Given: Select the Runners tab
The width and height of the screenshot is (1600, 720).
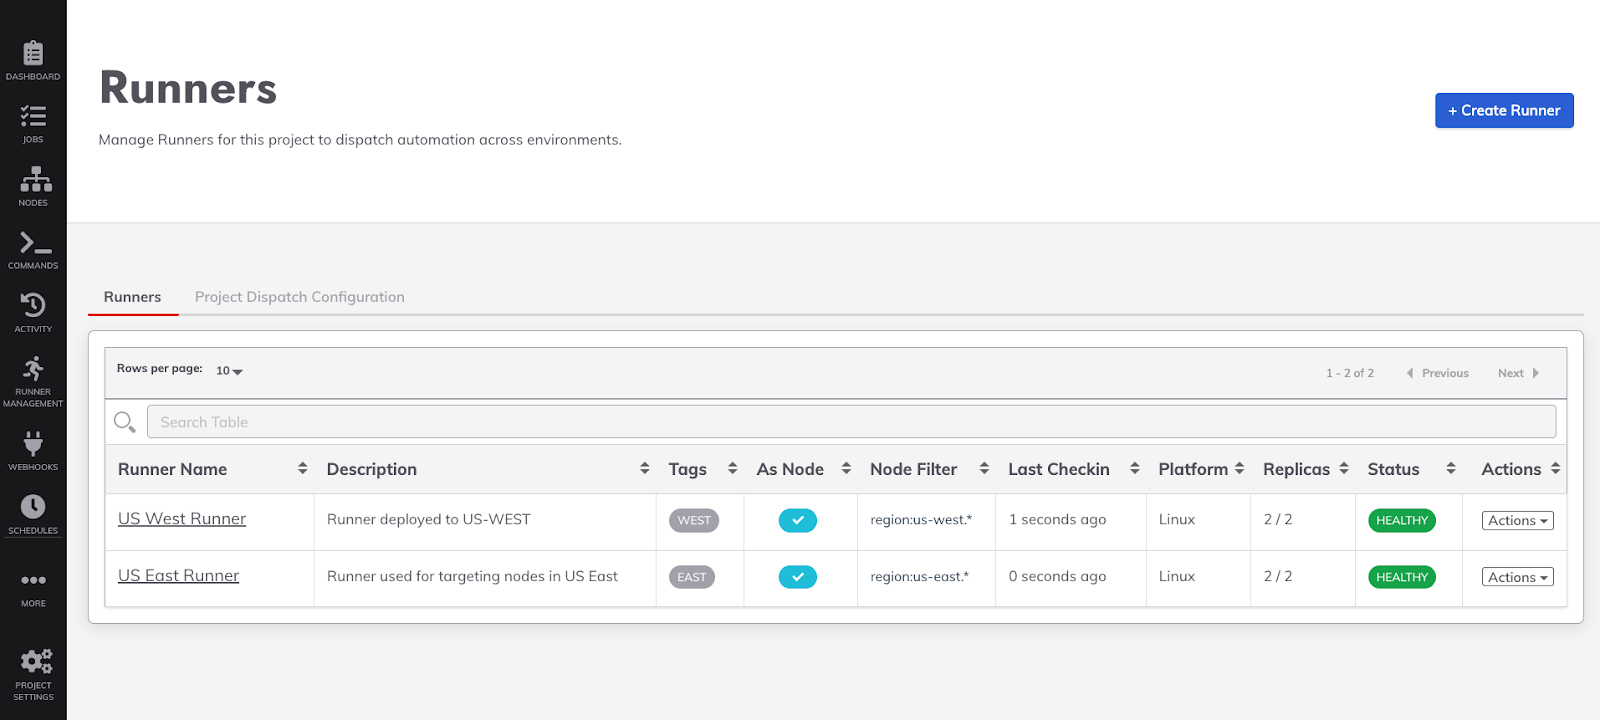Looking at the screenshot, I should coord(132,297).
